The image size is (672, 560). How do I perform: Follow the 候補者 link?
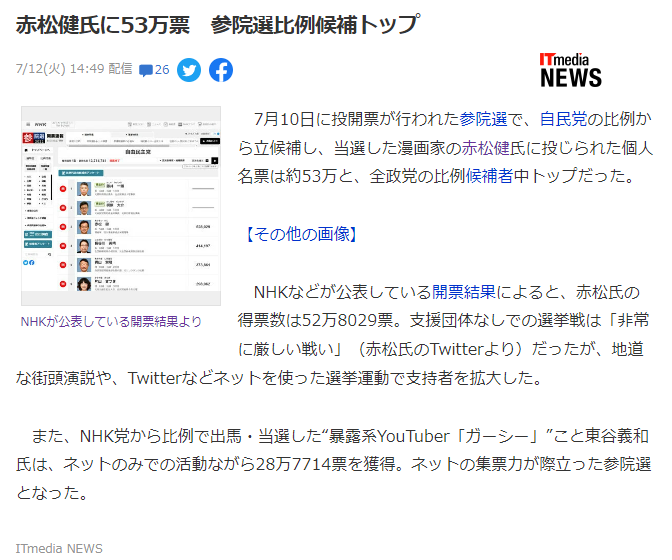point(489,176)
